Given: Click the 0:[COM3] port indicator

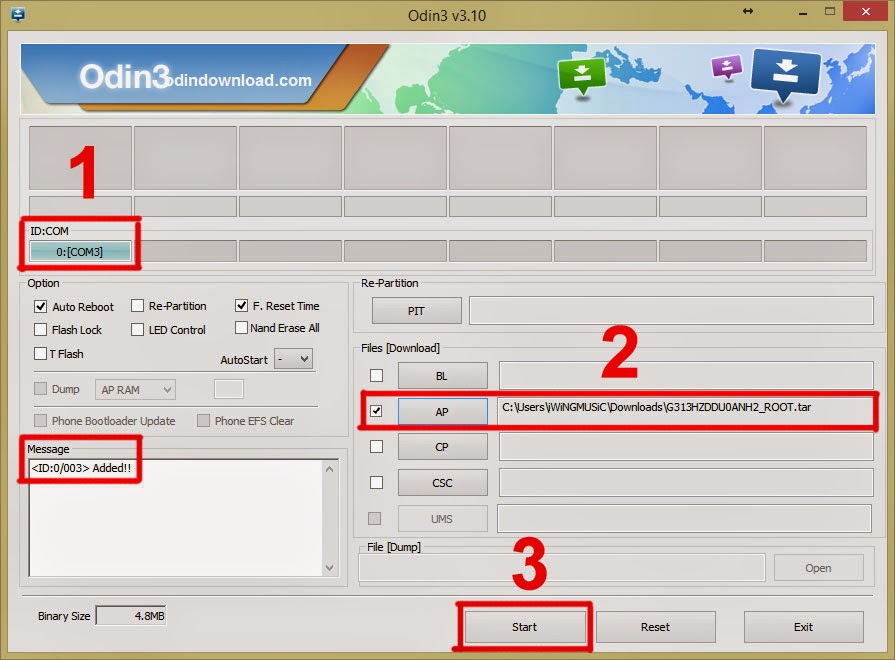Looking at the screenshot, I should pyautogui.click(x=80, y=251).
